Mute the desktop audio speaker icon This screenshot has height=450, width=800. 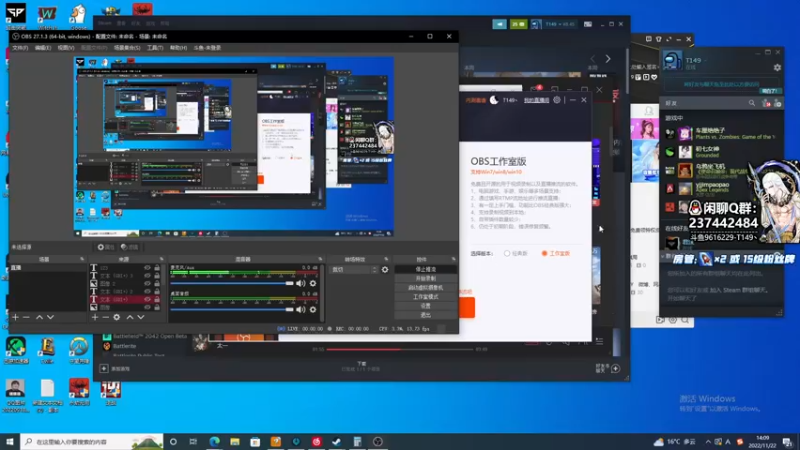301,309
